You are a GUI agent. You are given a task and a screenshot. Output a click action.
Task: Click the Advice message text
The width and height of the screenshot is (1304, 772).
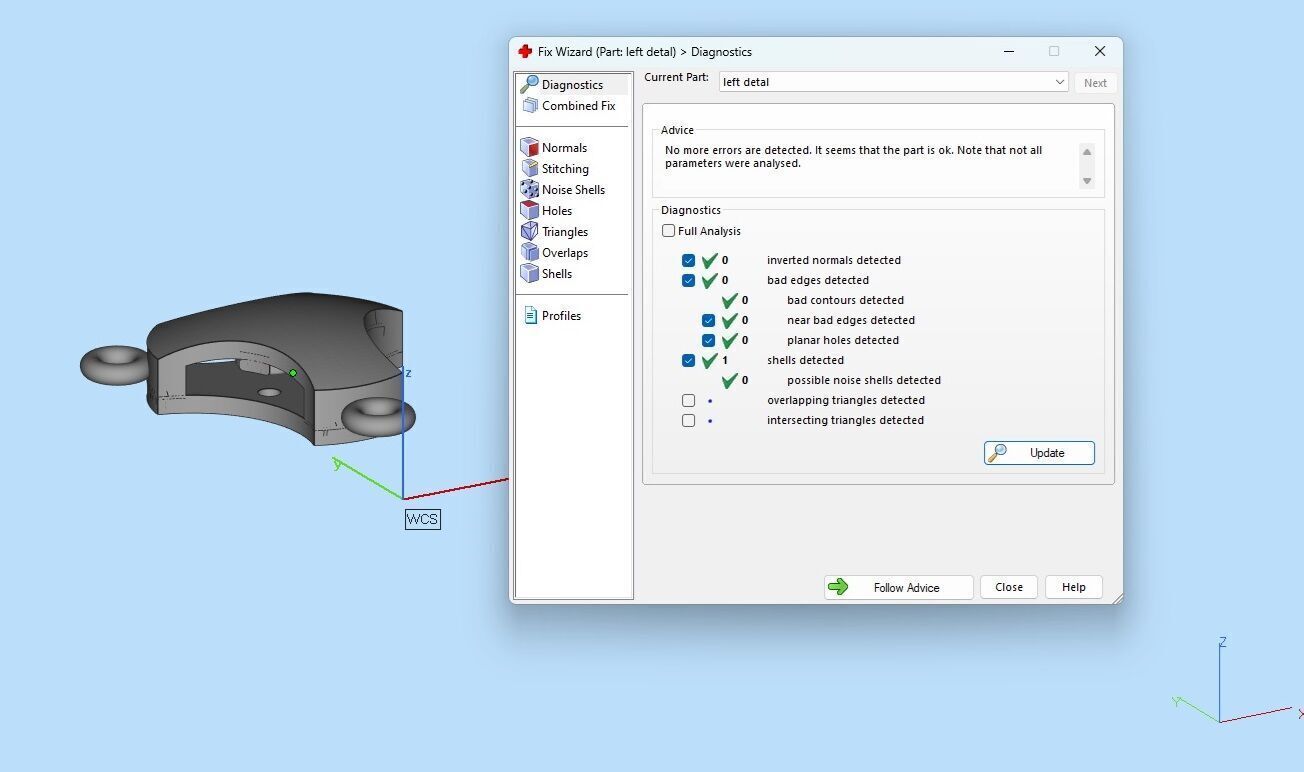tap(853, 156)
